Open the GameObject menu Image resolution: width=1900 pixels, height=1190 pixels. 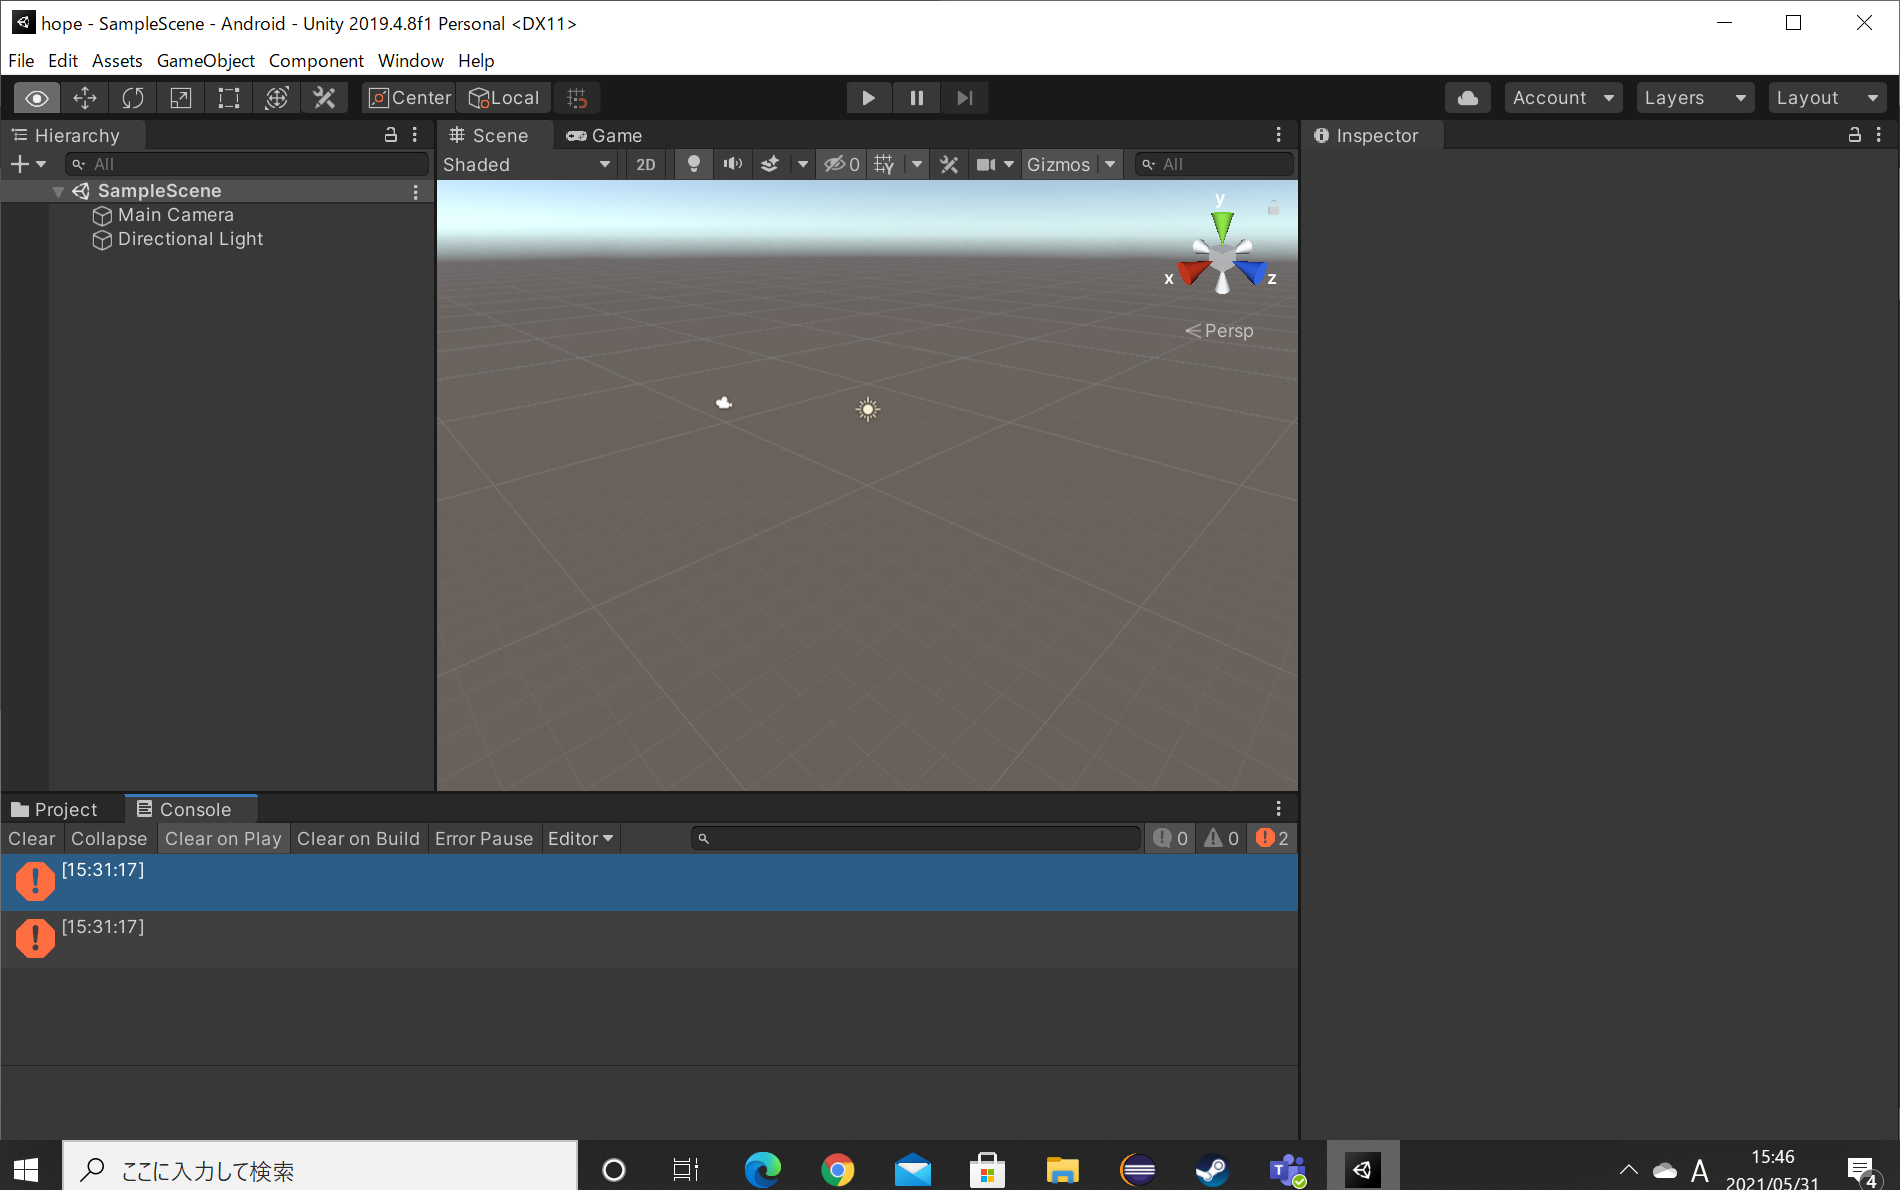pyautogui.click(x=205, y=60)
